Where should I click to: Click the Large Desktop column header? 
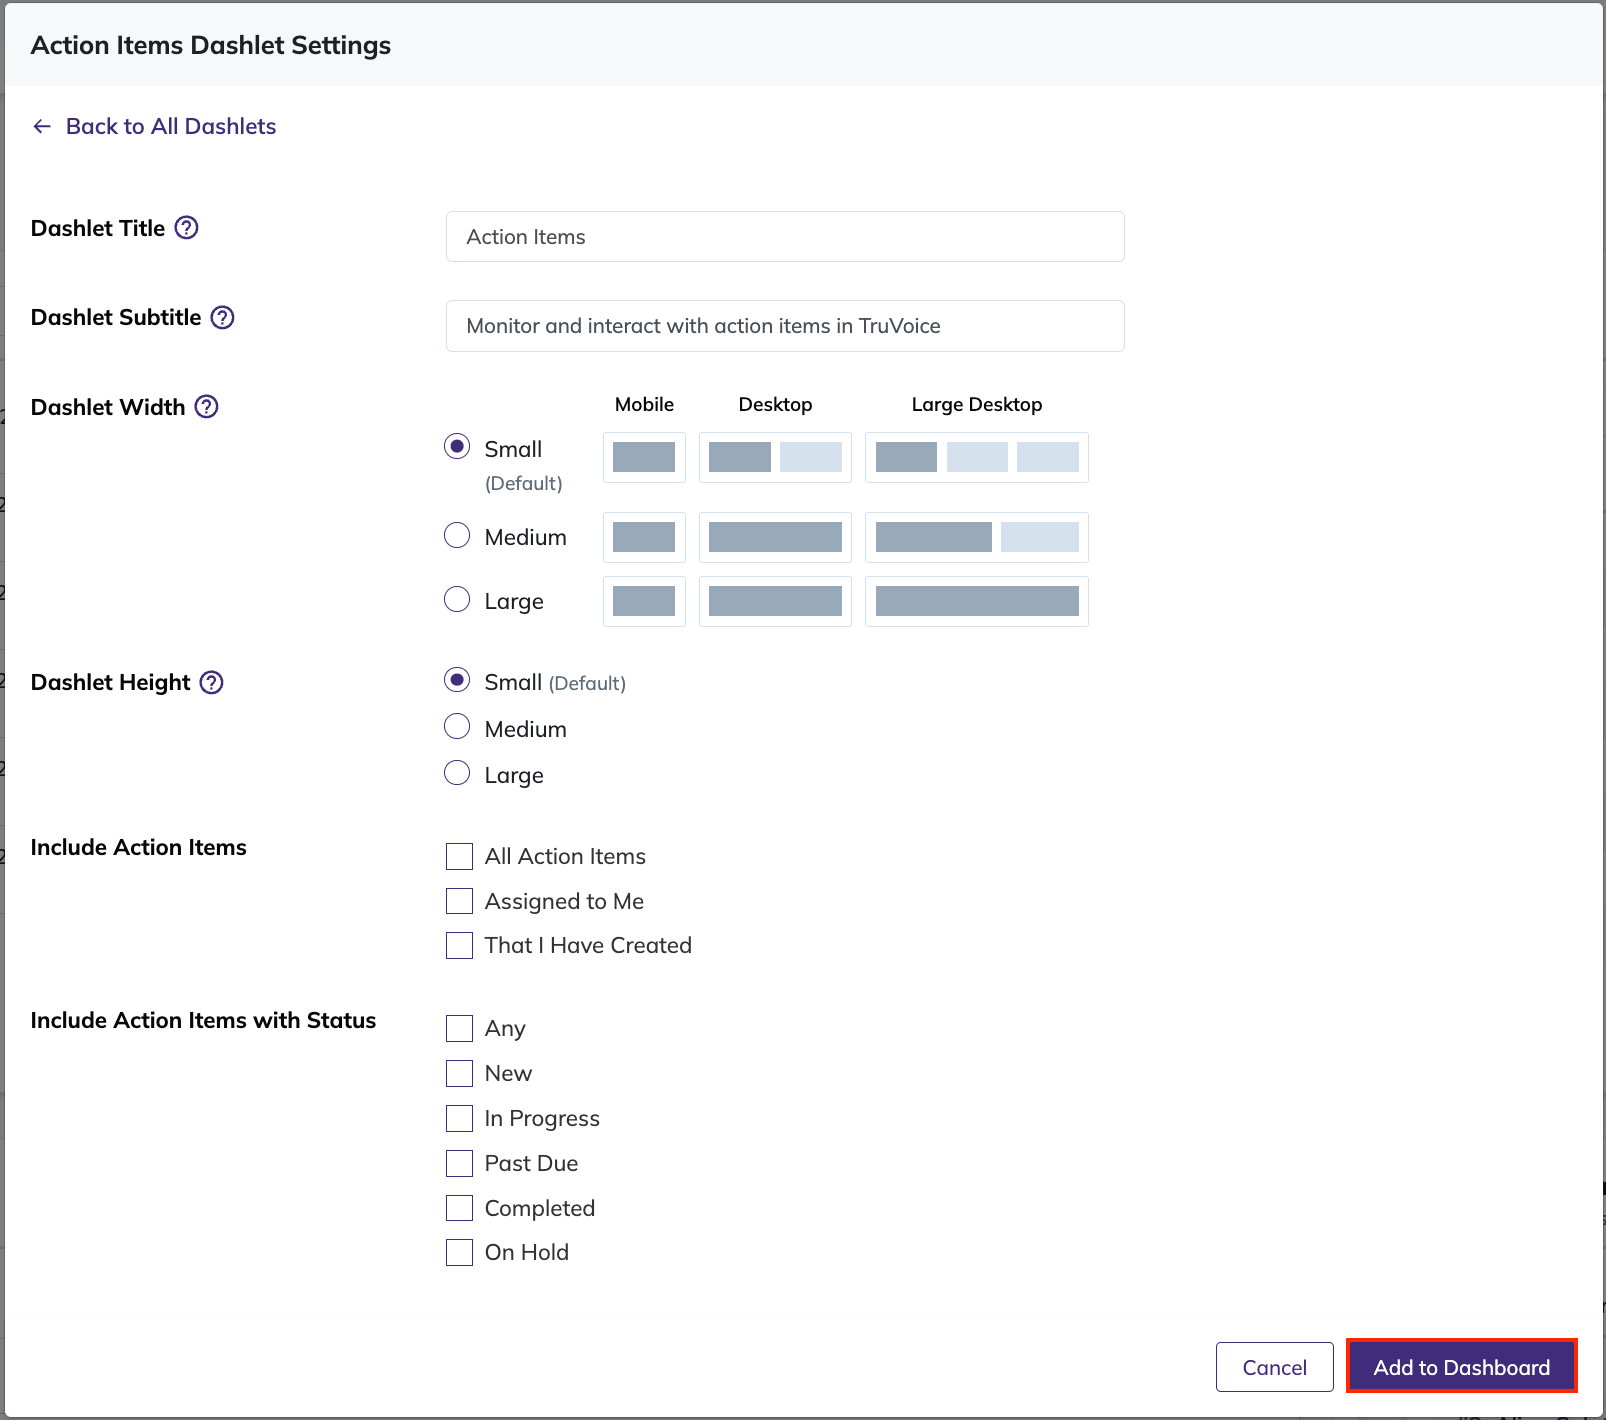coord(977,404)
